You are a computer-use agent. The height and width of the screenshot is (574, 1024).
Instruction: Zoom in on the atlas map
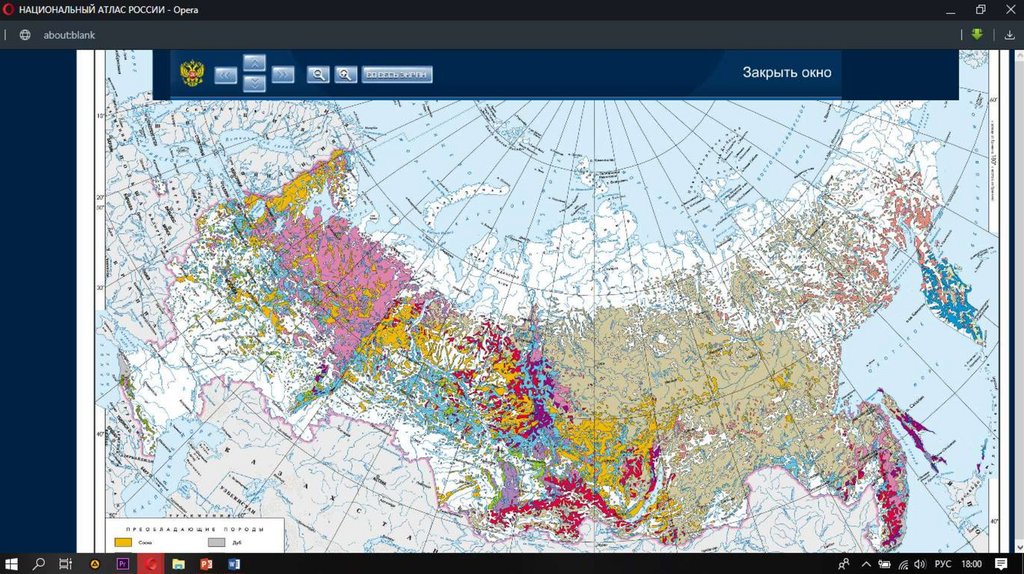click(346, 74)
